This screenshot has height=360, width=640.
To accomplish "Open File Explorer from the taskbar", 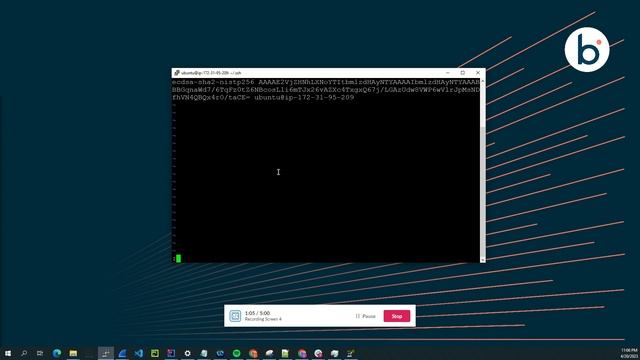I will pyautogui.click(x=73, y=353).
